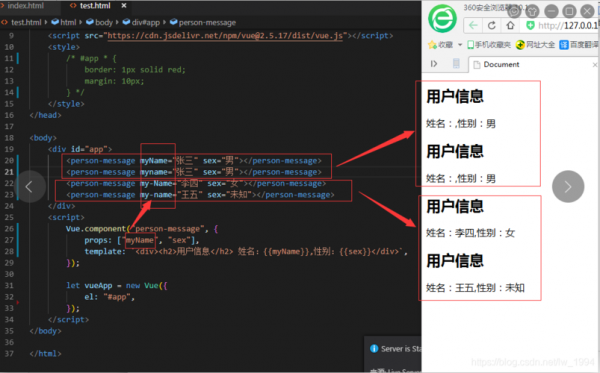Screen dimensions: 600x373
Task: Close the test.html editor tab
Action: (x=124, y=6)
